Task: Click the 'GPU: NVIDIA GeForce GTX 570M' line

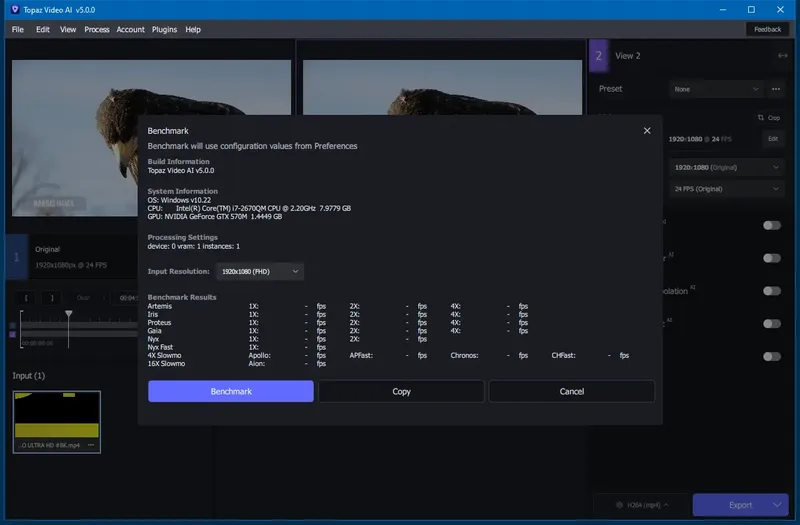Action: [215, 216]
